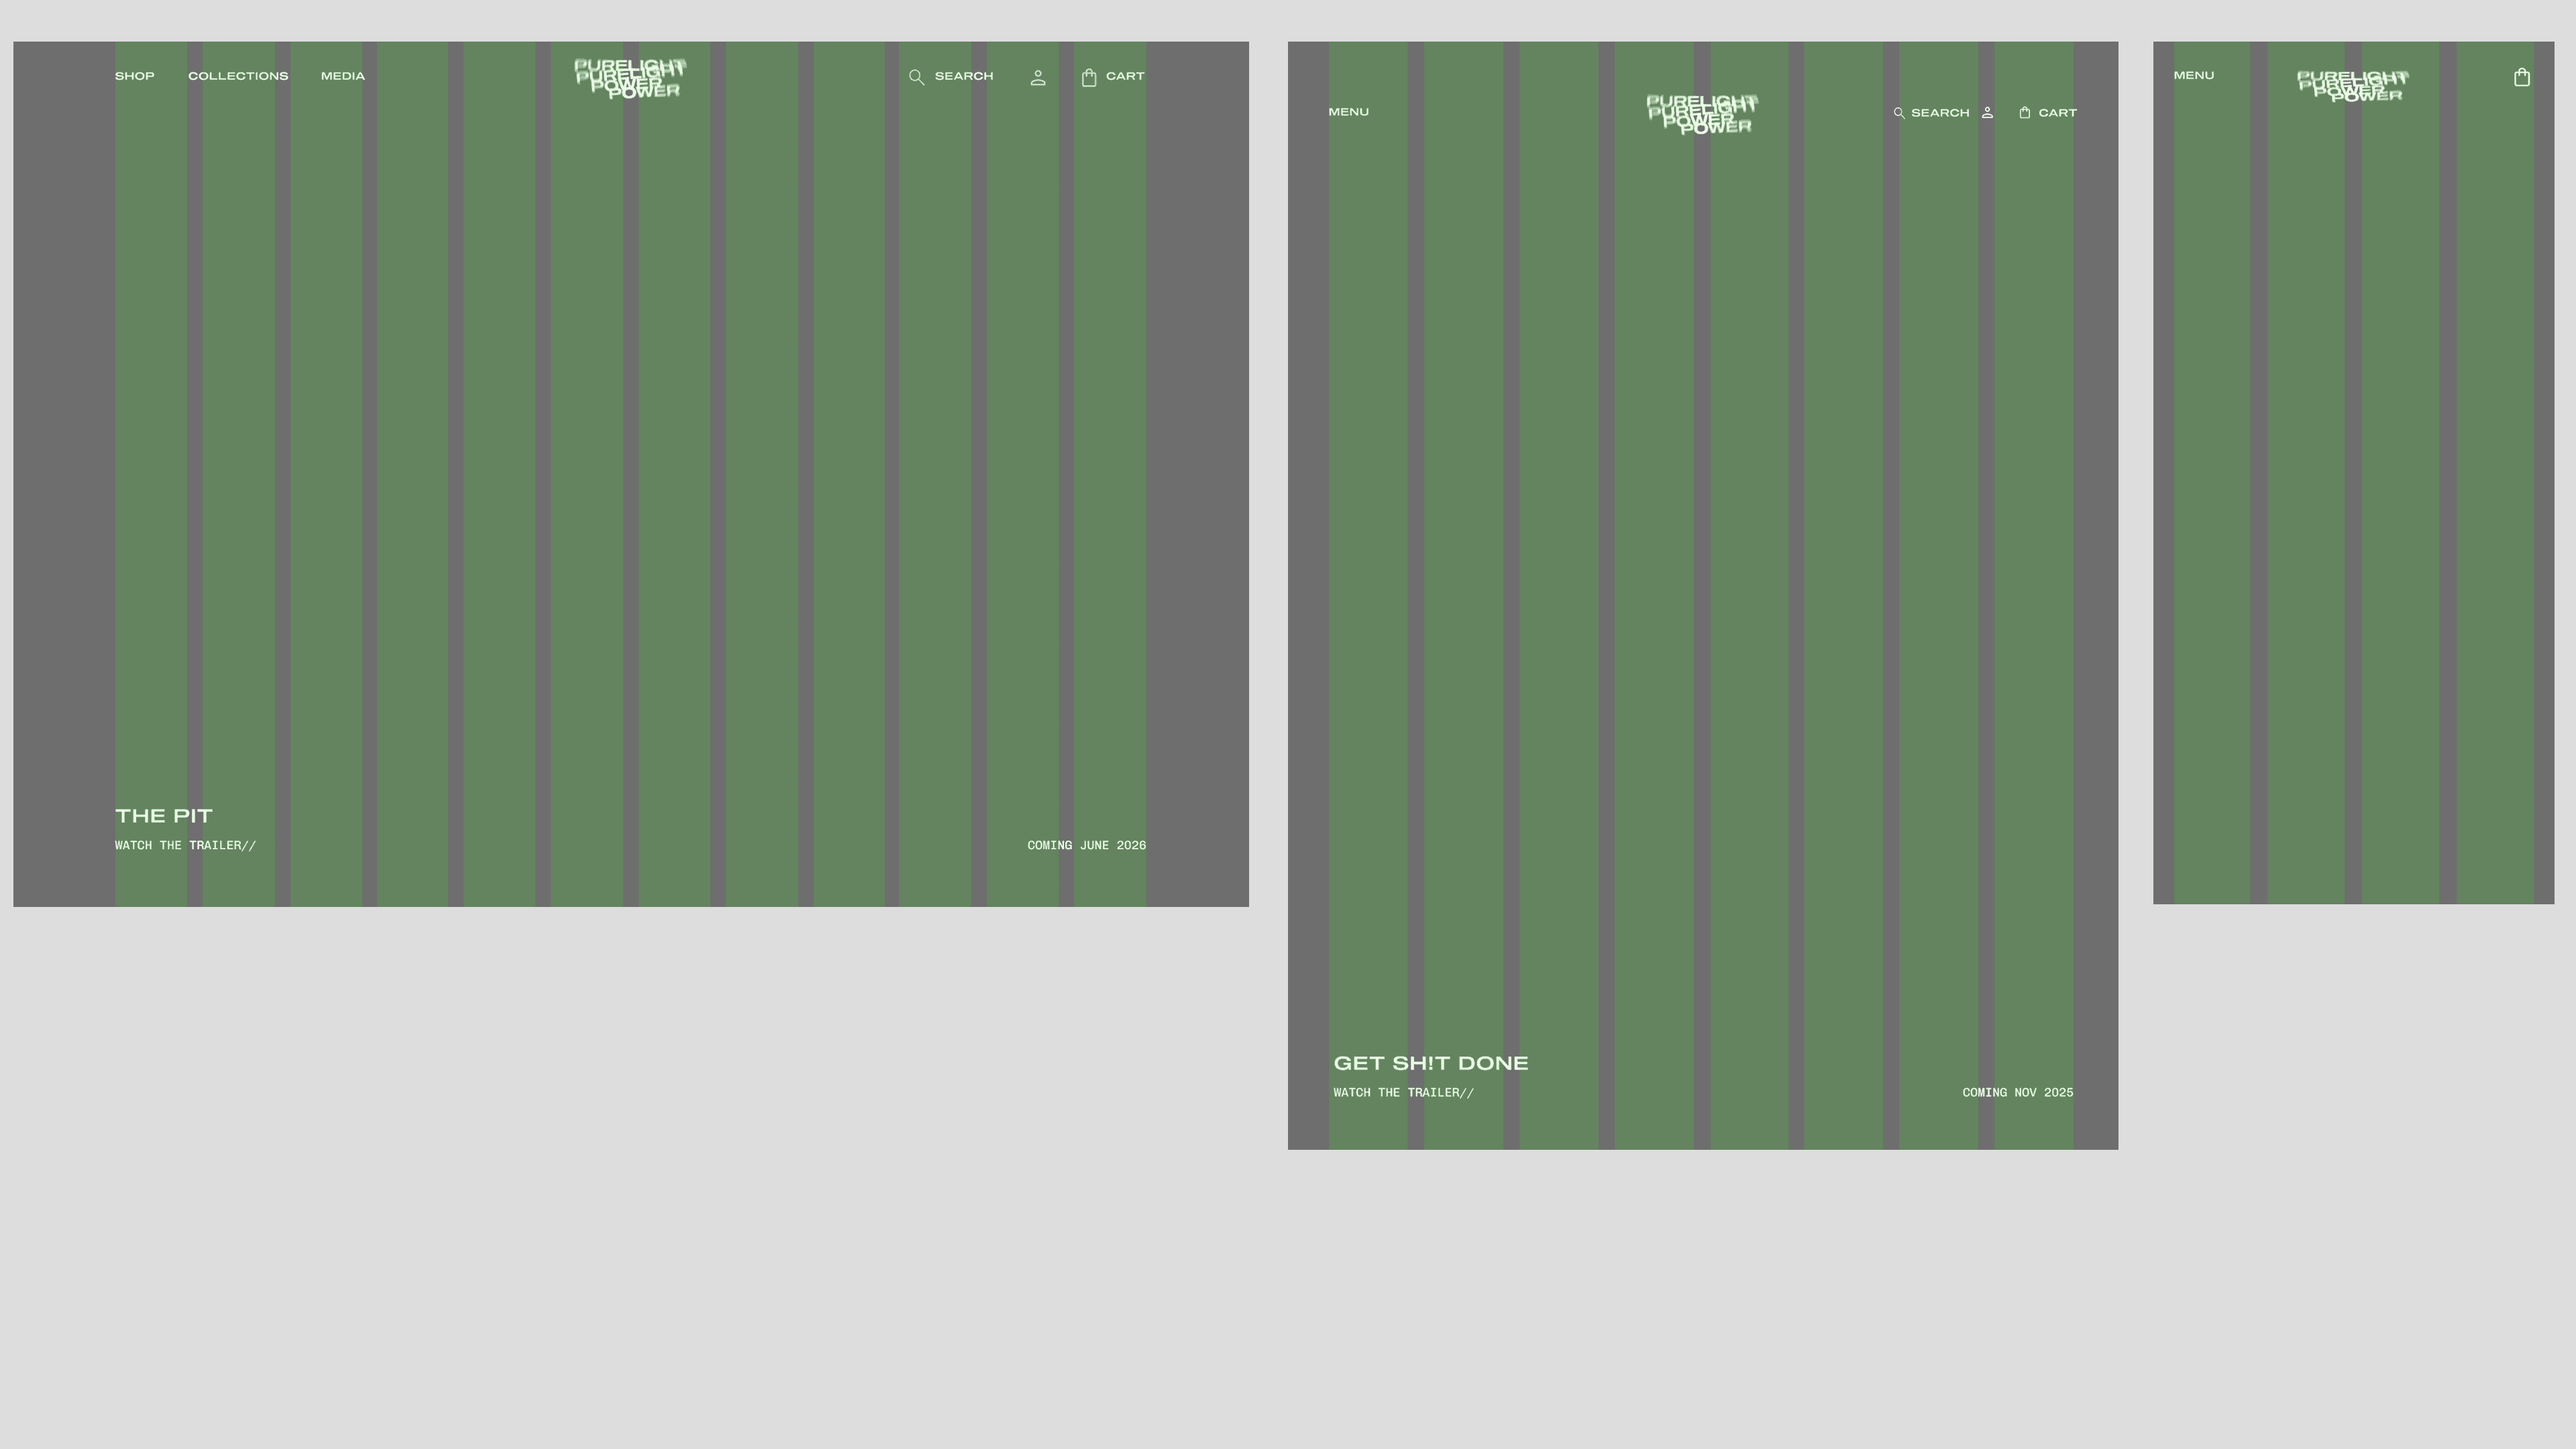Click the GET SH!T DONE hero title
The height and width of the screenshot is (1449, 2576).
pos(1430,1063)
